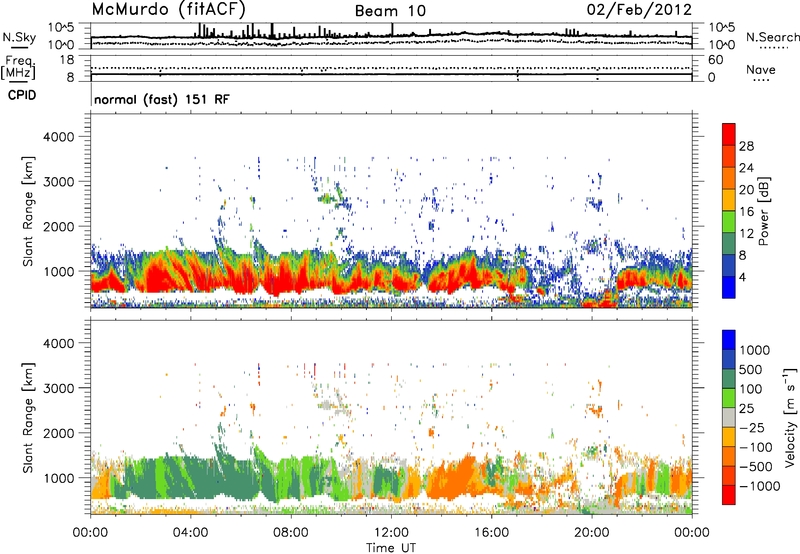The width and height of the screenshot is (800, 554).
Task: Click Slant Range [km] label of power panel
Action: [x=28, y=211]
